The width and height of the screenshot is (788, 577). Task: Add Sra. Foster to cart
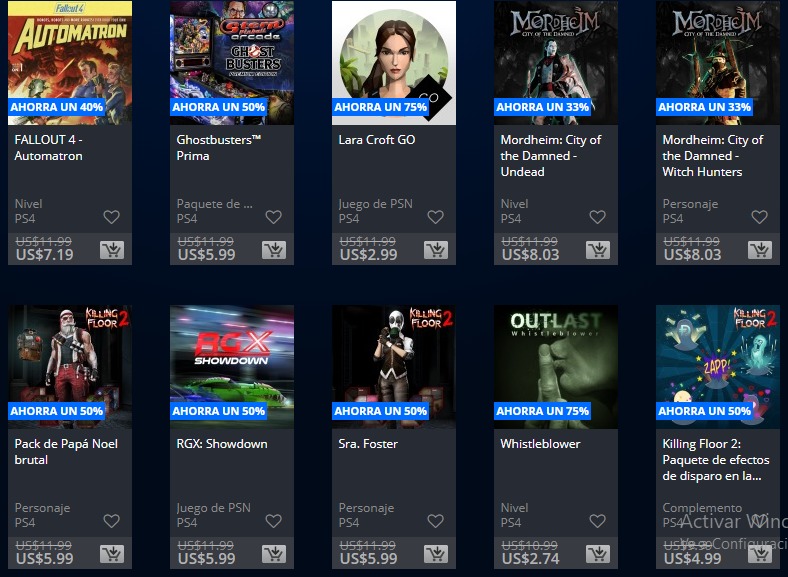pos(436,554)
